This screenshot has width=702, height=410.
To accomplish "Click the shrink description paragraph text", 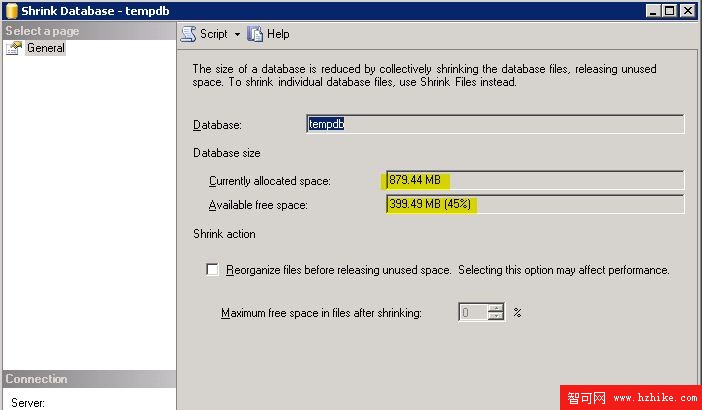I will (424, 76).
